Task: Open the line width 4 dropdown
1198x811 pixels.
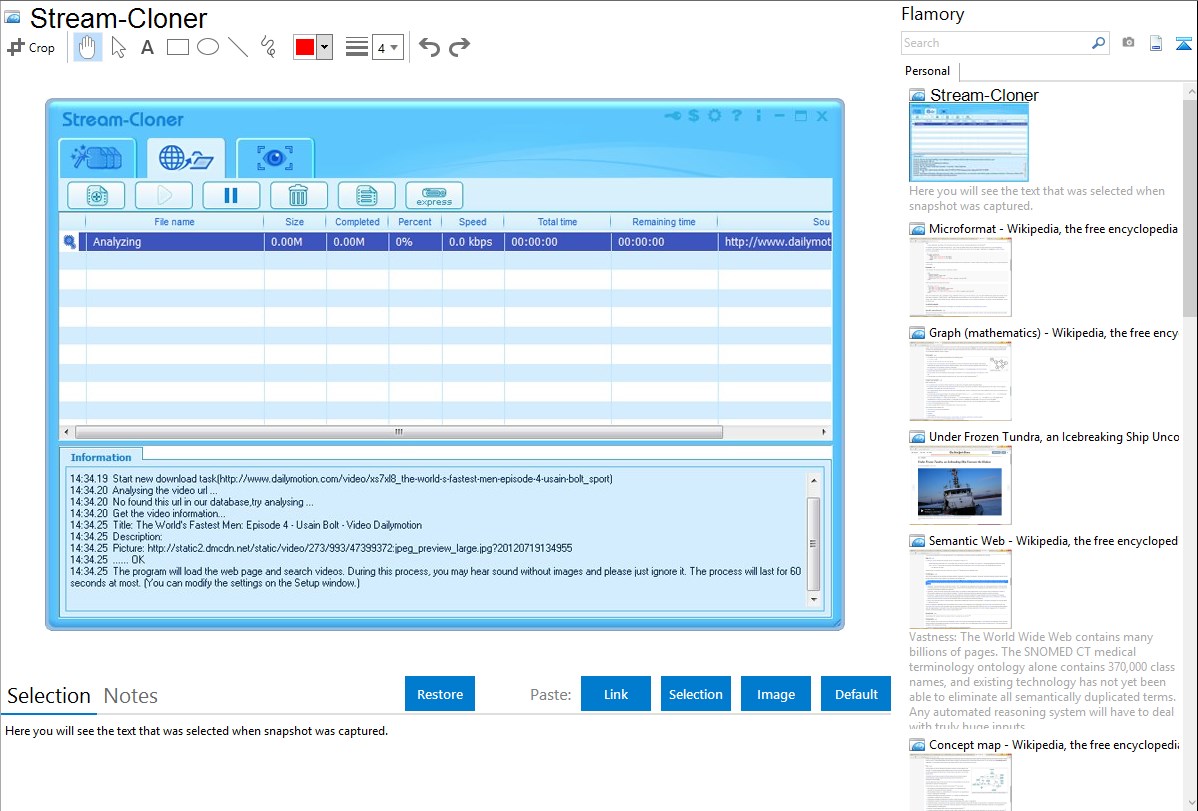Action: [387, 47]
